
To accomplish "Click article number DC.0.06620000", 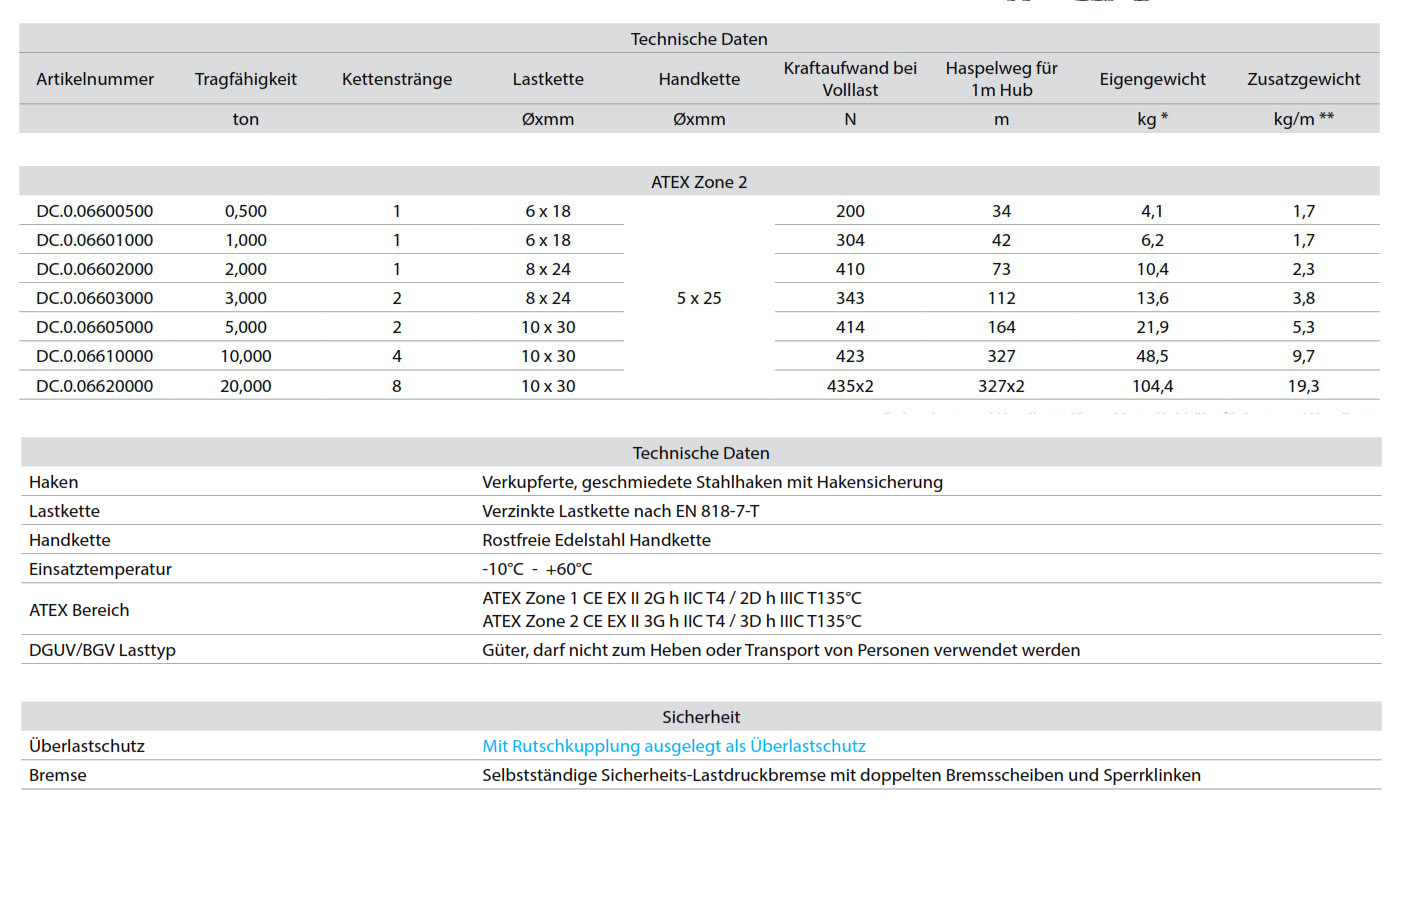I will pyautogui.click(x=95, y=386).
